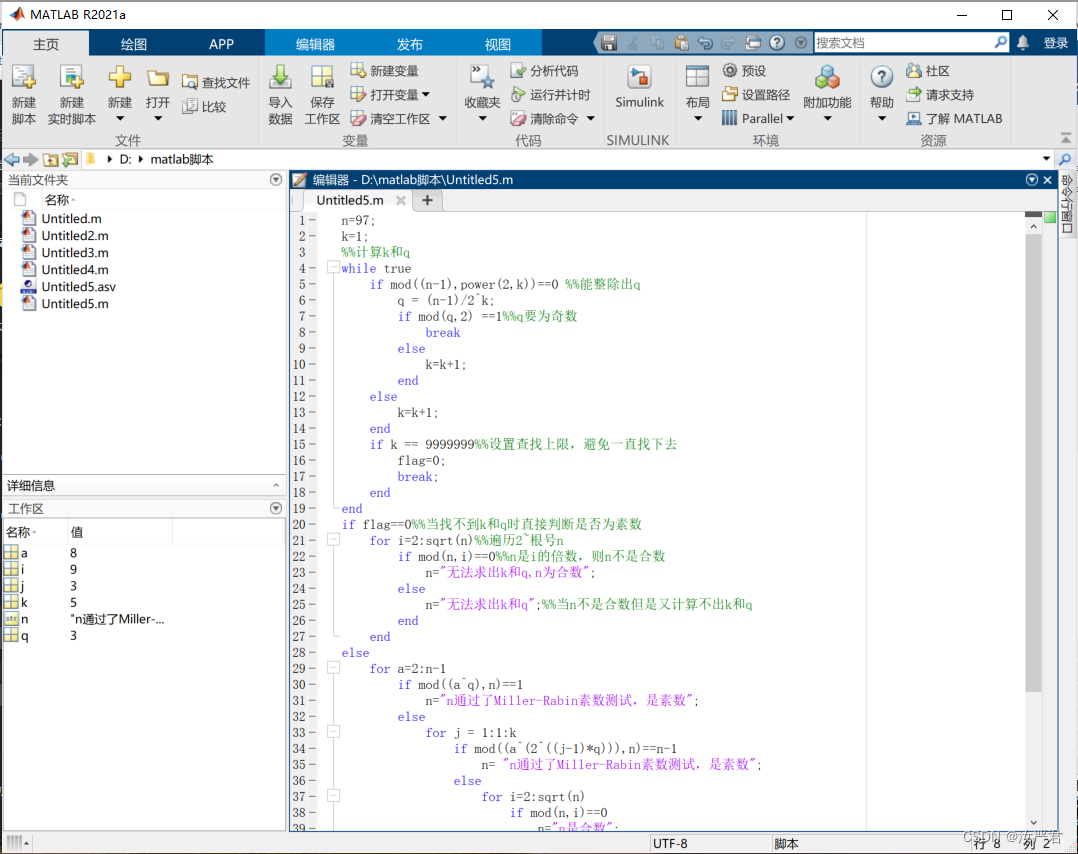
Task: Select Untitled3.m in current folder list
Action: coord(75,252)
